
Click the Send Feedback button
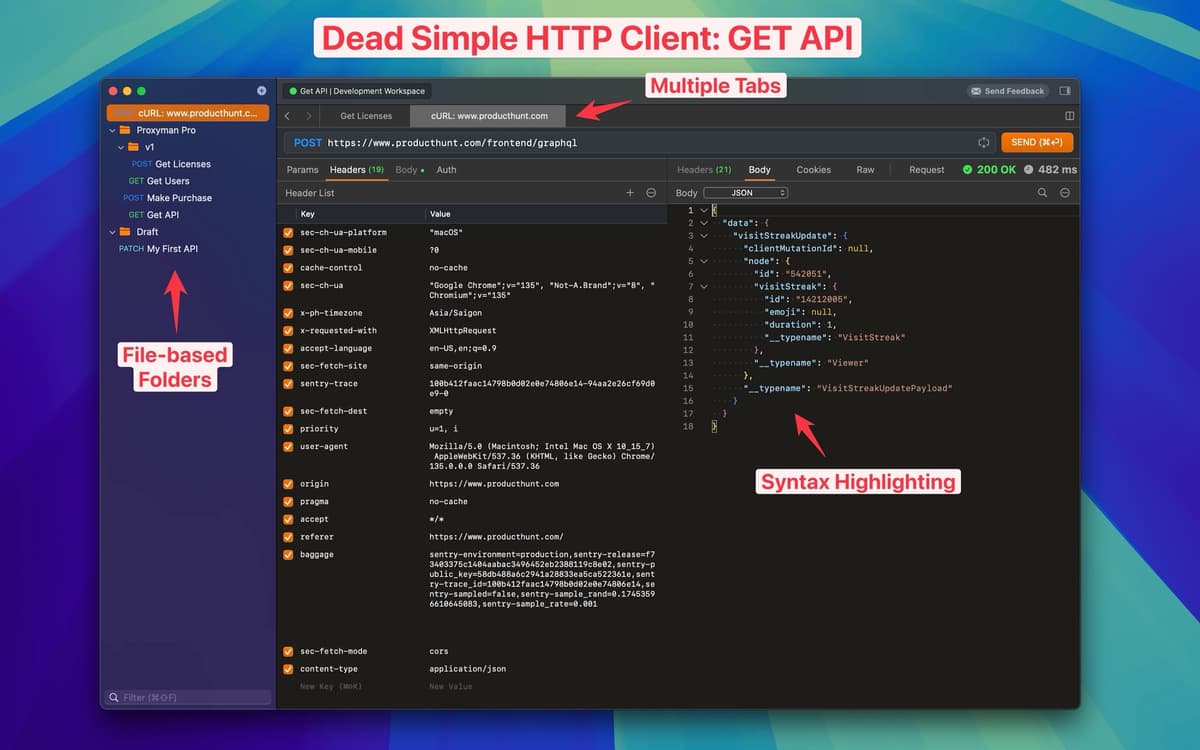1007,91
